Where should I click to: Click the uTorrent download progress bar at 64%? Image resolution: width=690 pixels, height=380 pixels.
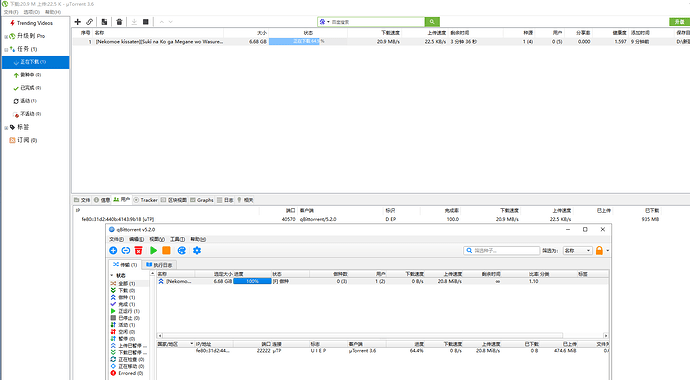[x=308, y=42]
